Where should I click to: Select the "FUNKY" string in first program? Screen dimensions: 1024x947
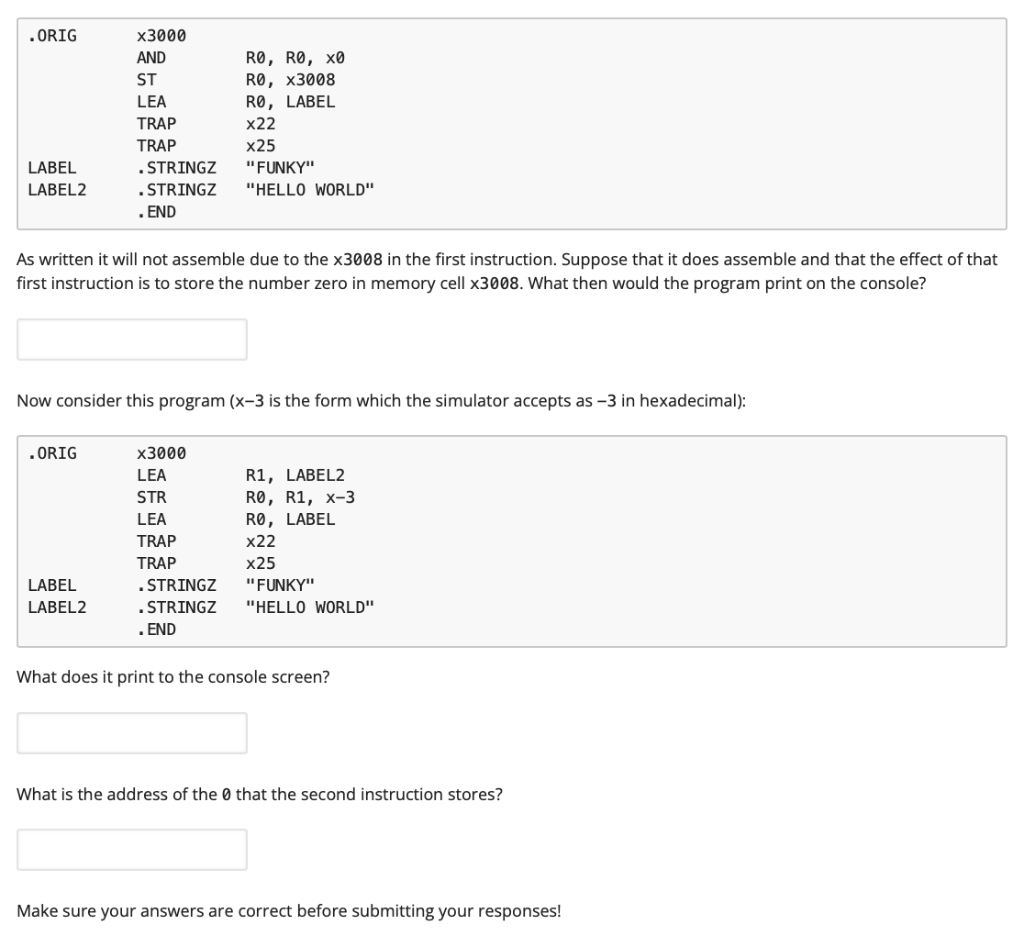(283, 167)
